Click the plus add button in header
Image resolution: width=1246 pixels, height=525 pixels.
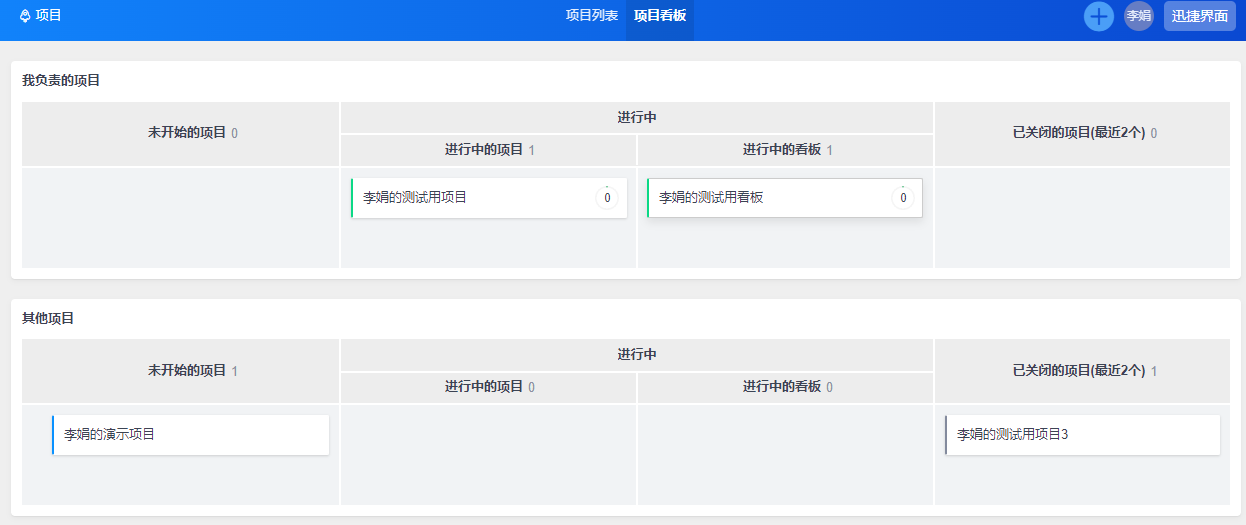click(x=1099, y=16)
